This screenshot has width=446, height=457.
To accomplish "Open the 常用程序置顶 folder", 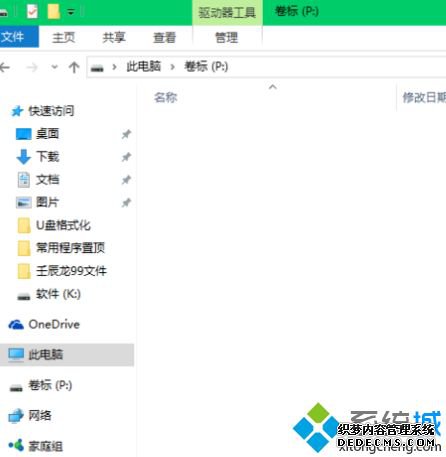I will [70, 248].
